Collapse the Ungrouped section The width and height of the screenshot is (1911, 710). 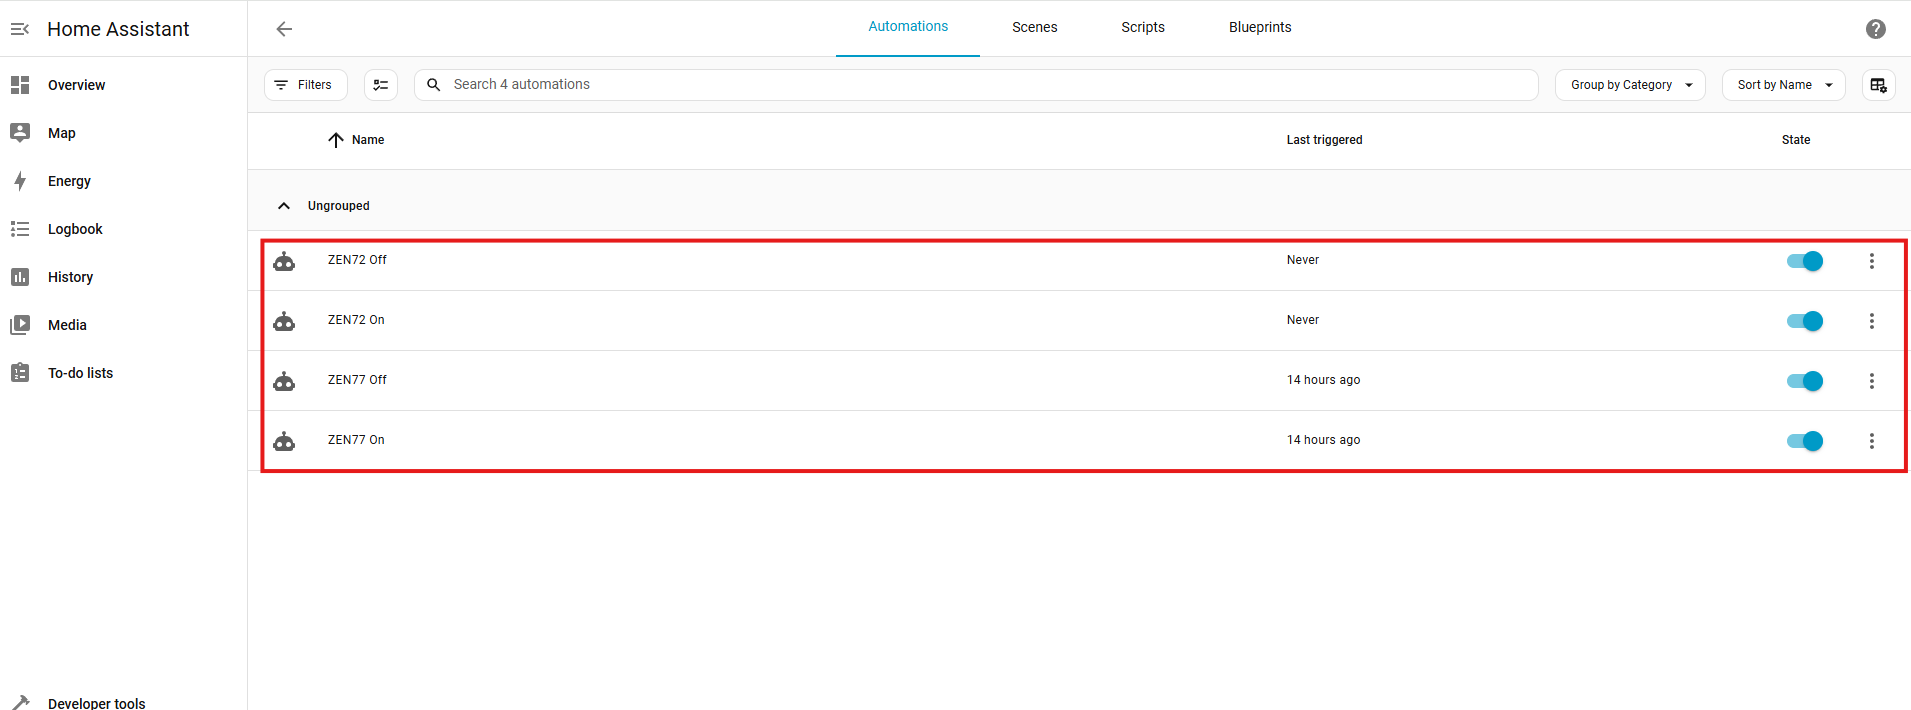coord(284,206)
